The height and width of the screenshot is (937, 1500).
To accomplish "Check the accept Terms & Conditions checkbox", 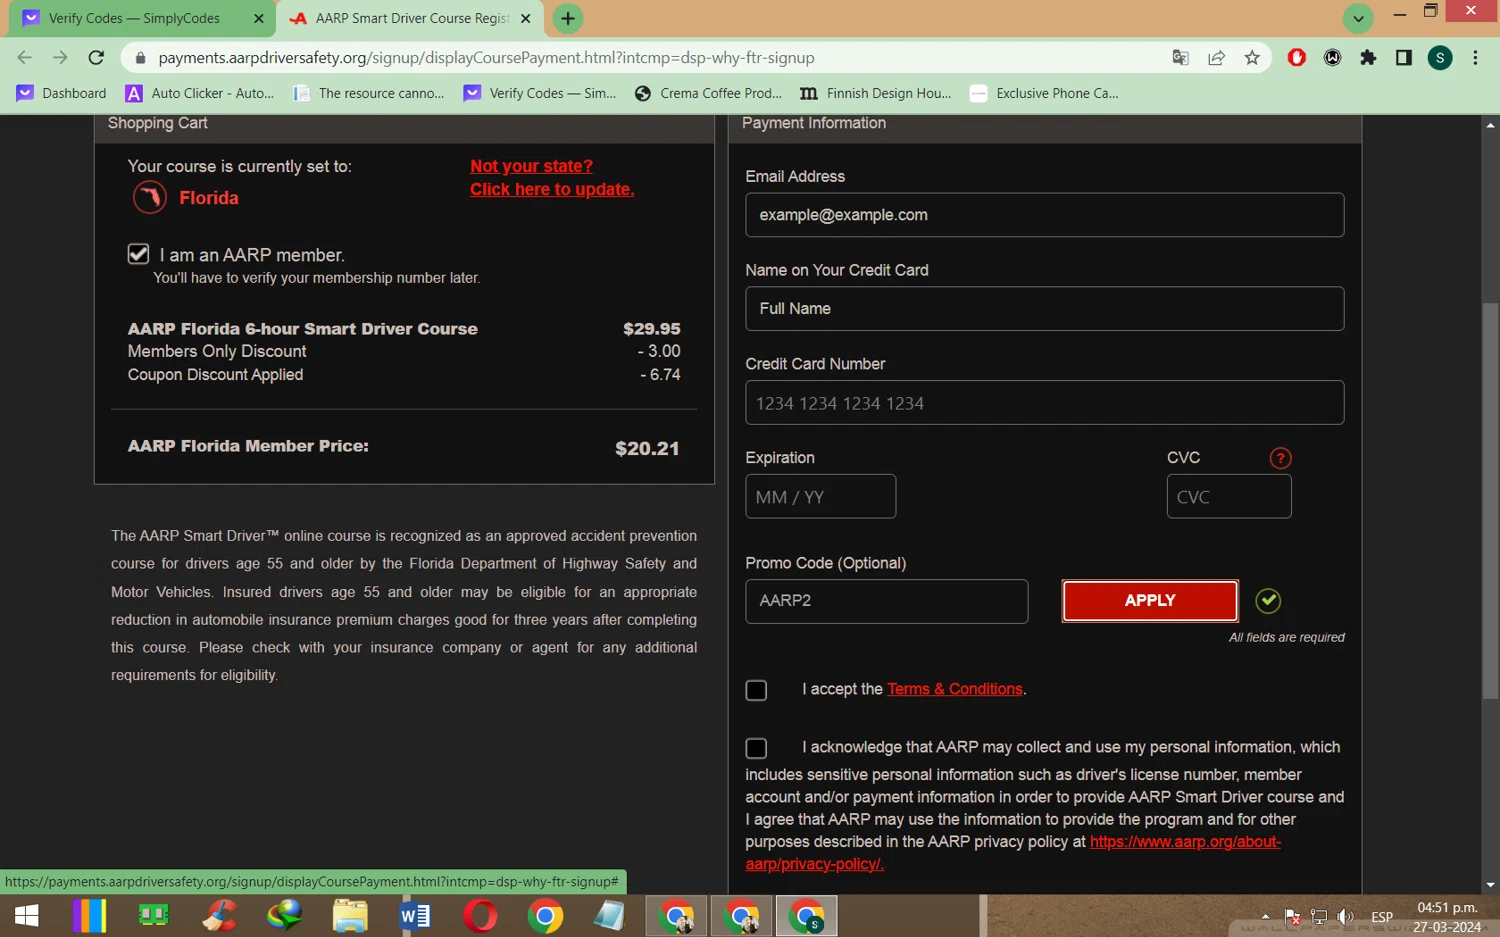I will point(756,690).
